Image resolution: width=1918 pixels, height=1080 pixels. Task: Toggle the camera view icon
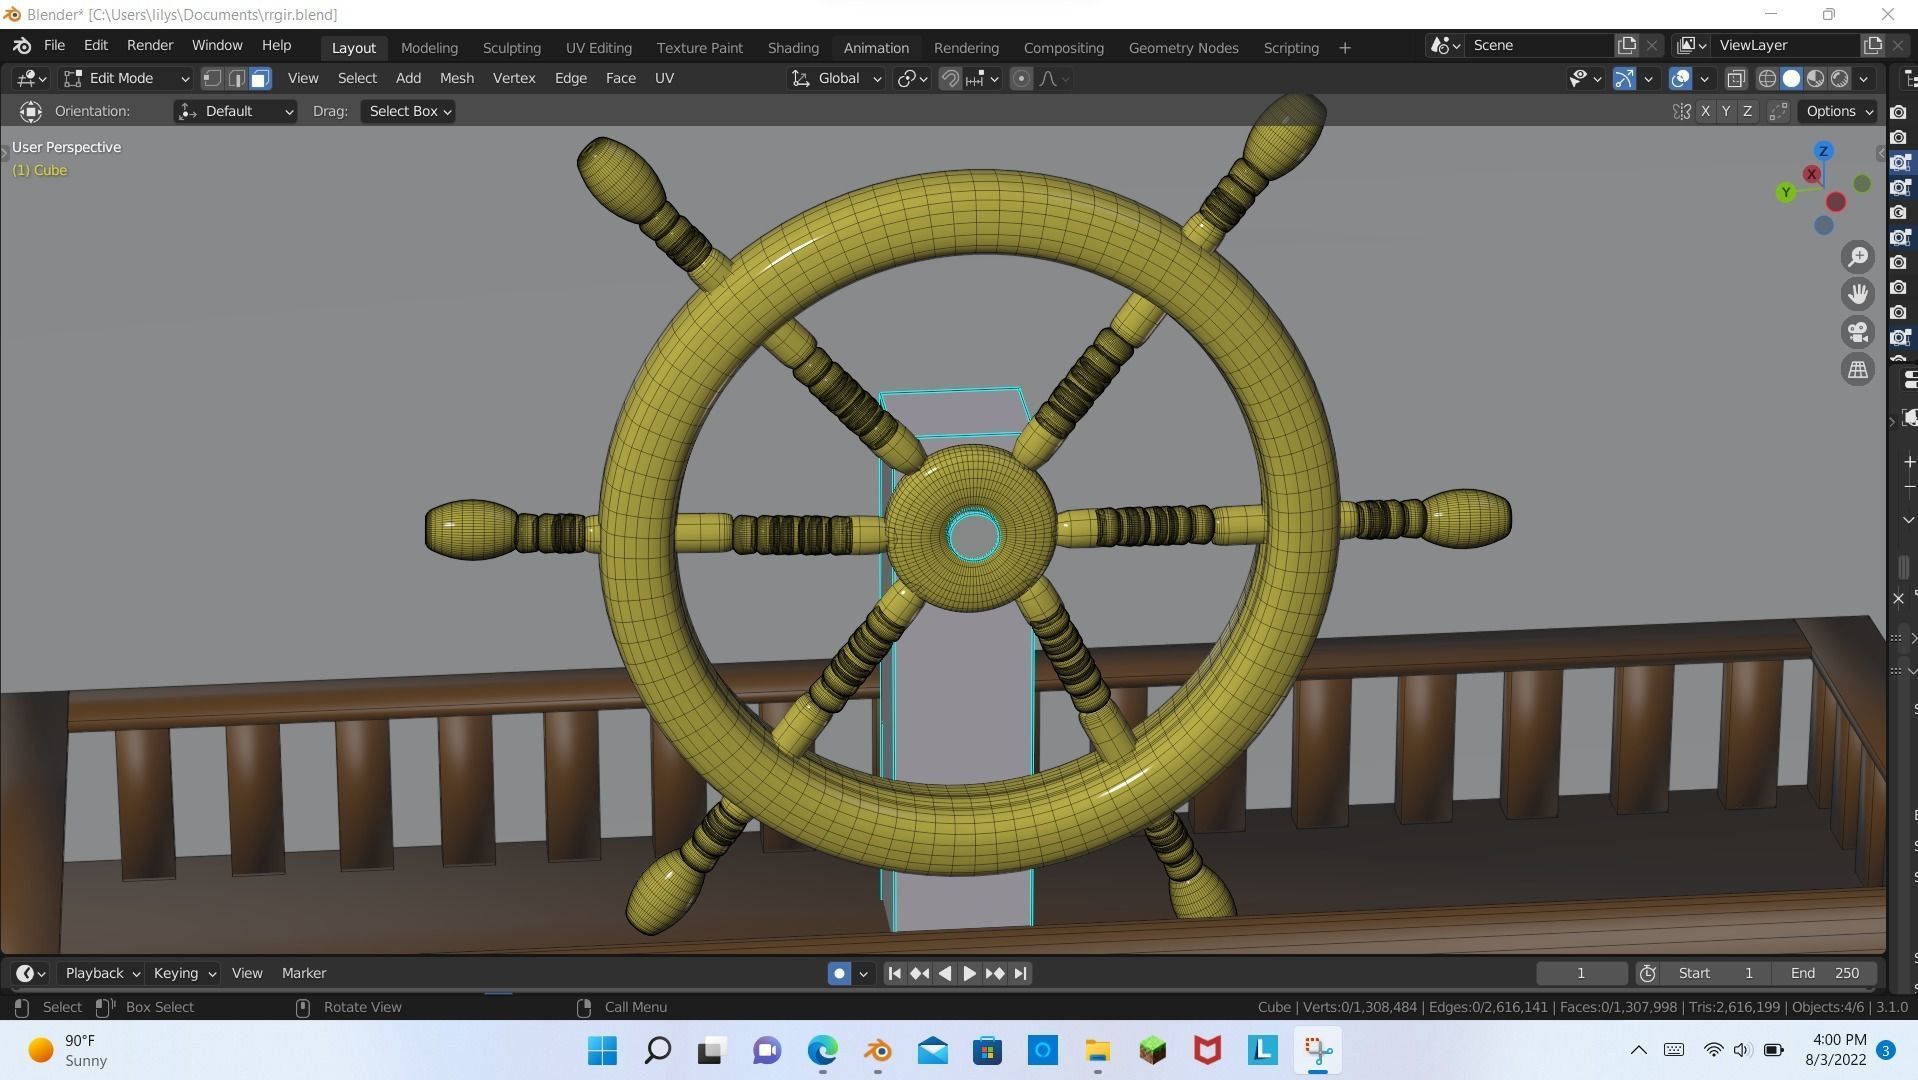tap(1858, 332)
